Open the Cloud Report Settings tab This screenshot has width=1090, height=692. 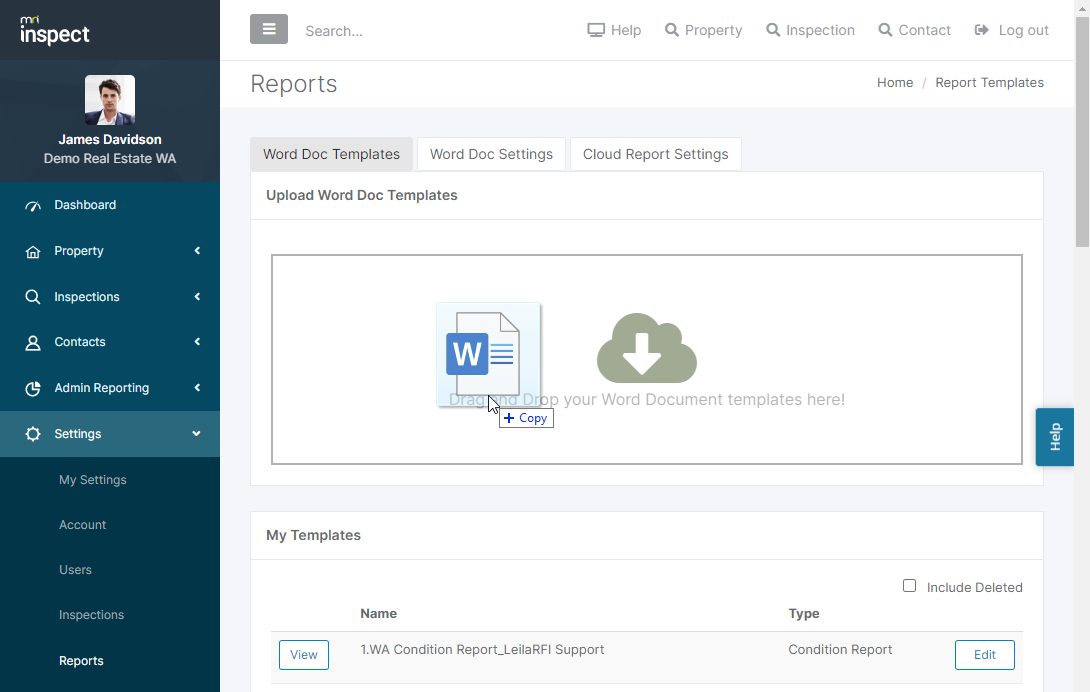click(656, 154)
